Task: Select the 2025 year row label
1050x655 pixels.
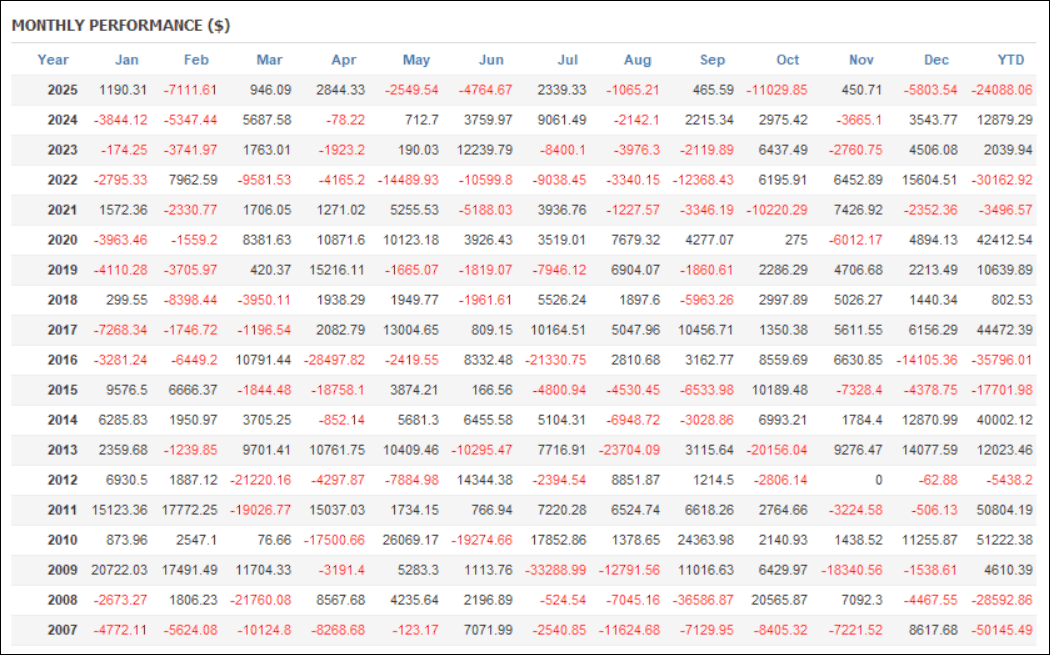Action: pos(62,90)
